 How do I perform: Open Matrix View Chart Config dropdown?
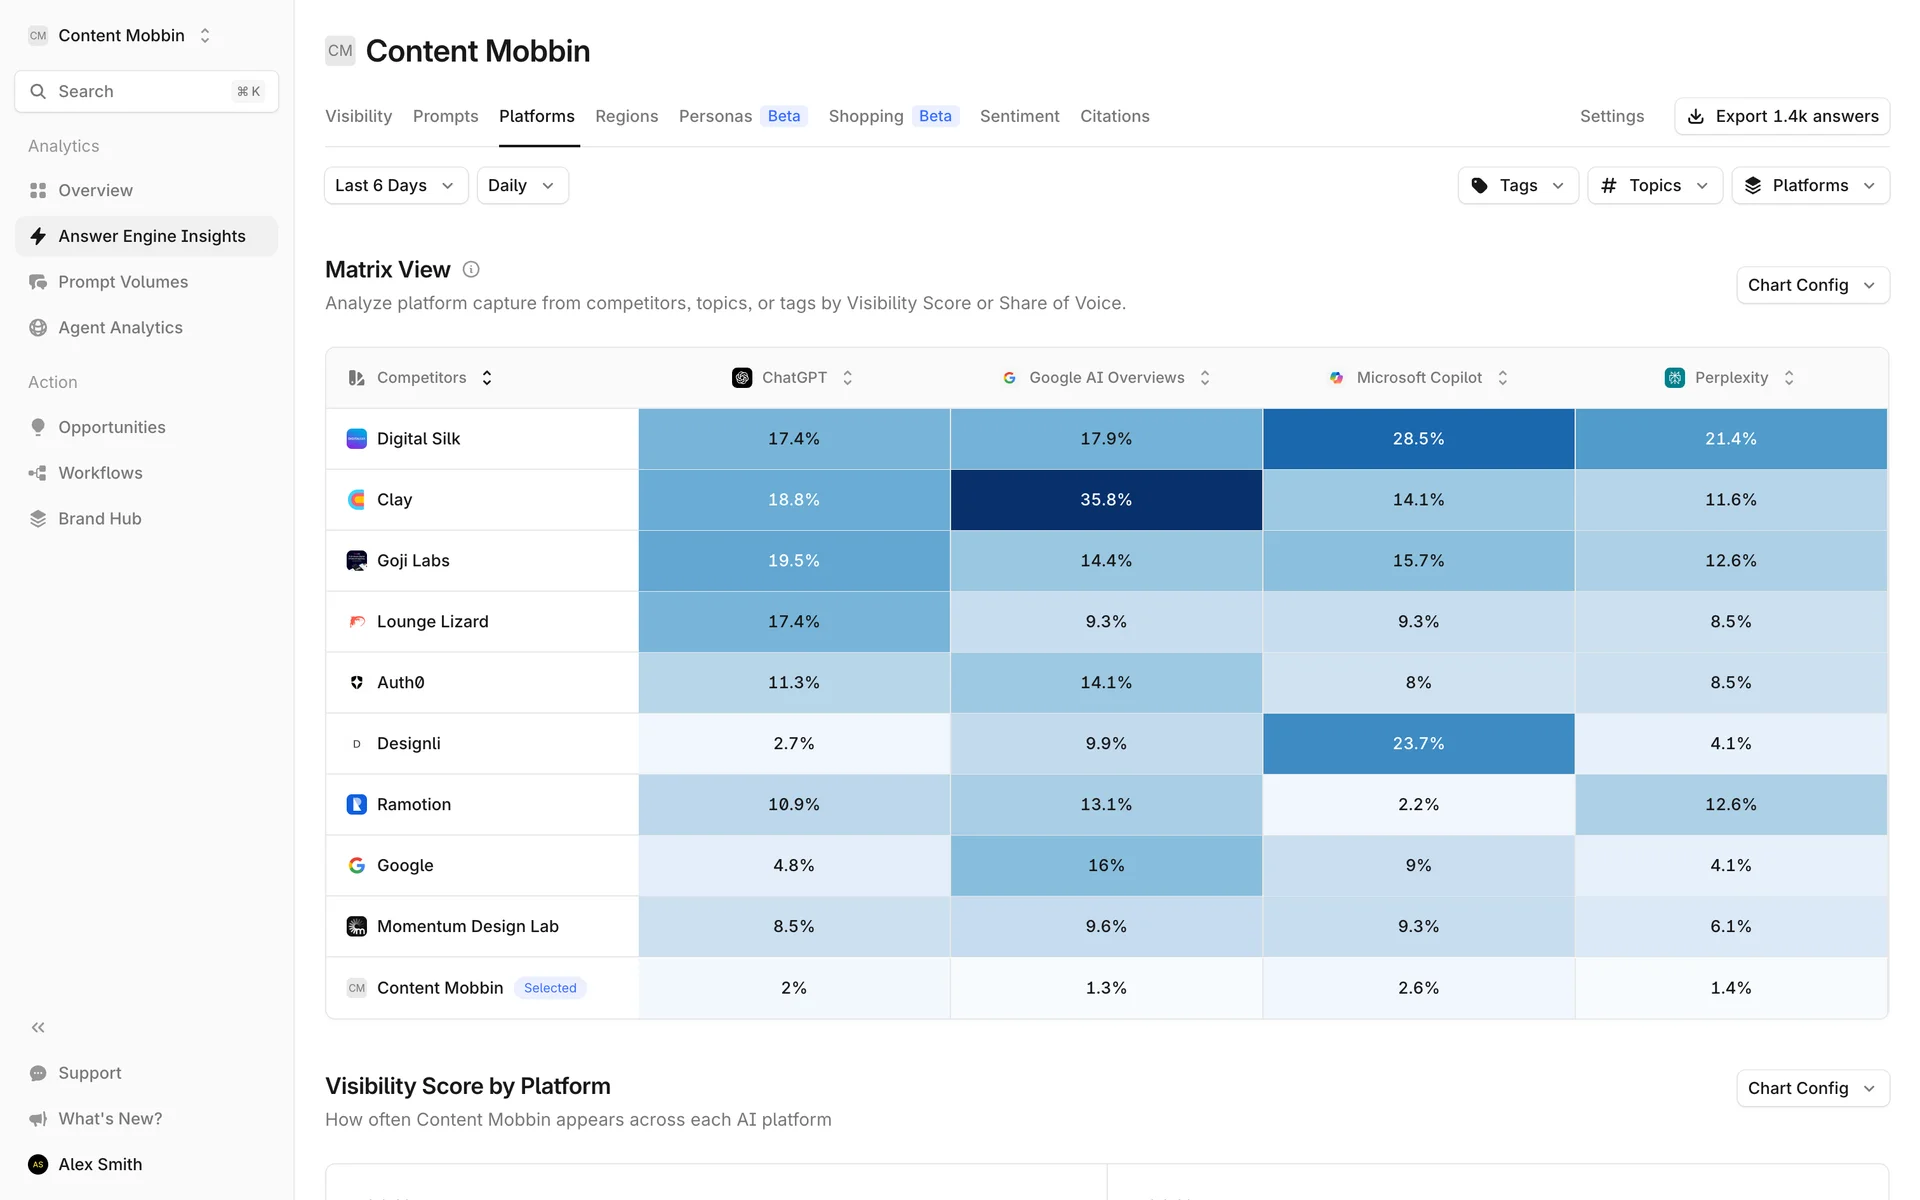[1811, 285]
